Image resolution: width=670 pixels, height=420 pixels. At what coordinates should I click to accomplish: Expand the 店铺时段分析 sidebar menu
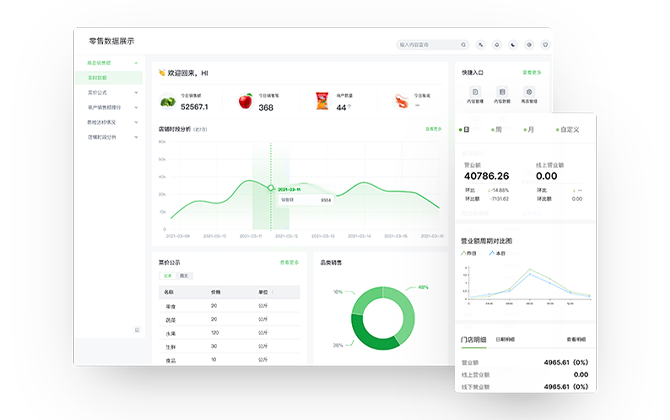coord(137,136)
